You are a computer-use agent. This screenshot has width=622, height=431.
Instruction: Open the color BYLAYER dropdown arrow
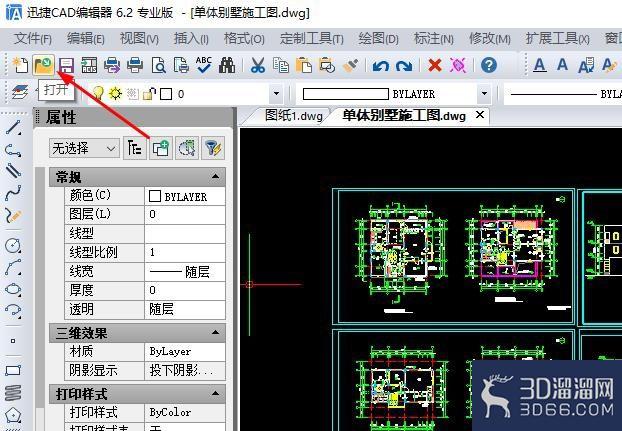[484, 94]
